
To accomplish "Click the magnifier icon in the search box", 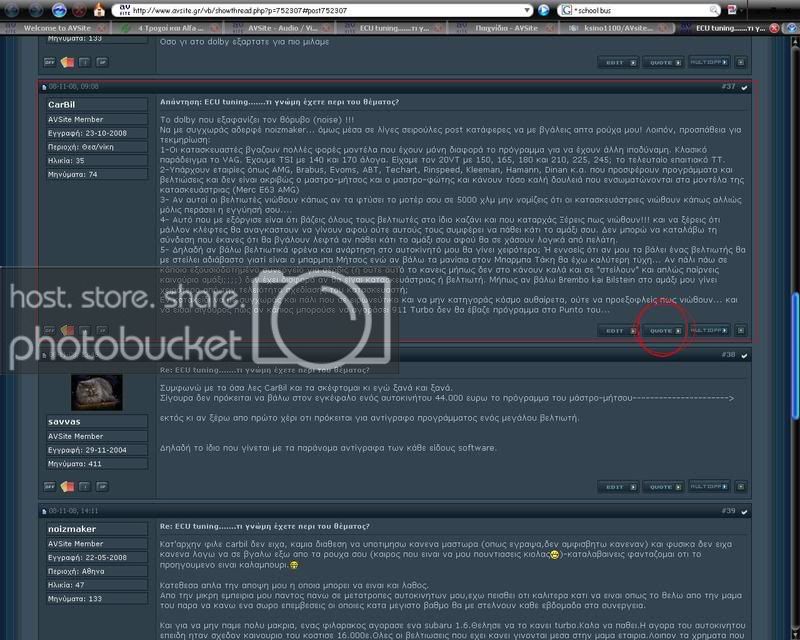I will click(x=714, y=10).
